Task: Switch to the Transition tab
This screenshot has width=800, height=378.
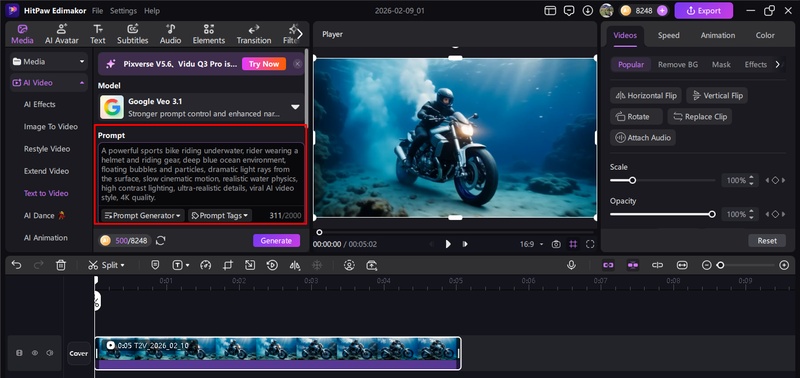Action: (x=254, y=34)
